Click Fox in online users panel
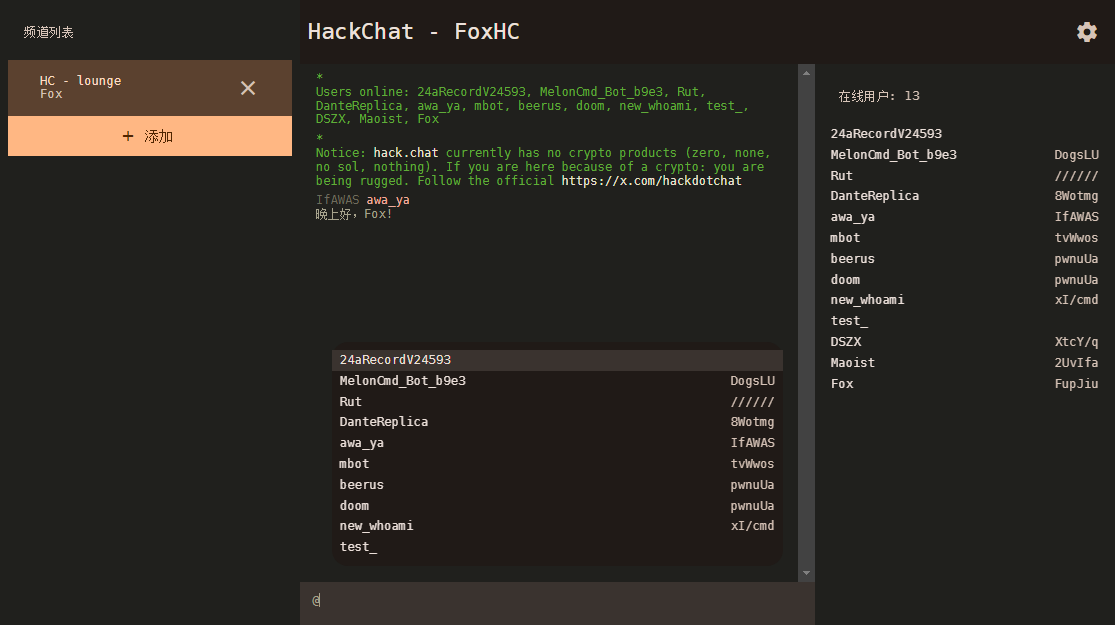 click(x=842, y=384)
